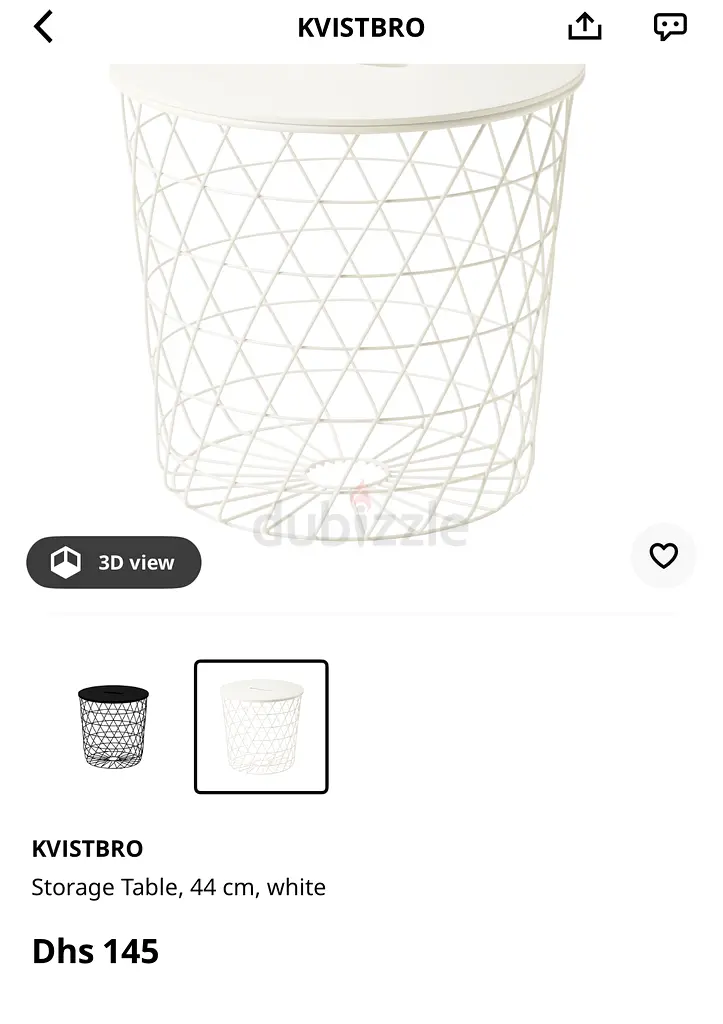Click the cube icon on 3D view
Viewport: 723px width, 1024px height.
coord(65,562)
